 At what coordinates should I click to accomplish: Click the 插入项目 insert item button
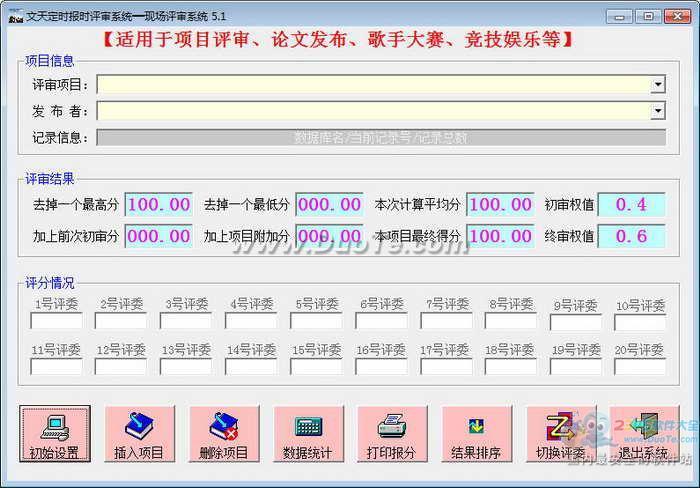click(139, 434)
